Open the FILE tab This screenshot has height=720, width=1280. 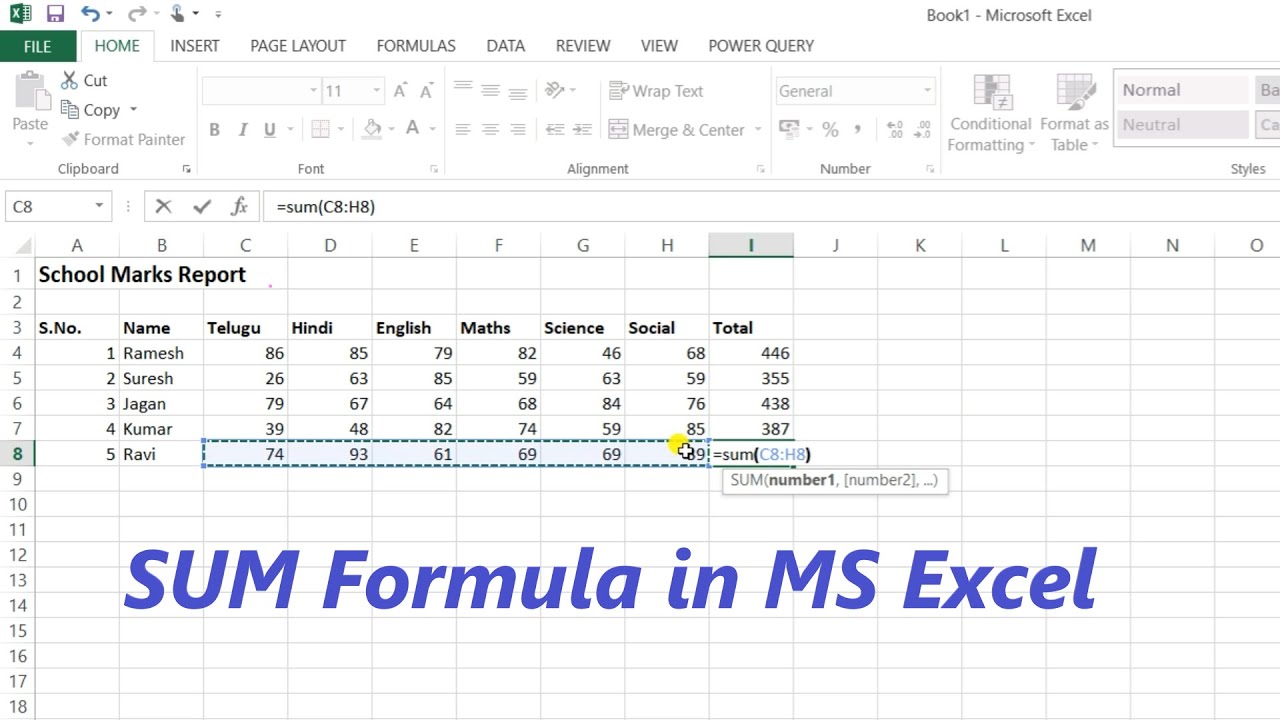[x=37, y=46]
